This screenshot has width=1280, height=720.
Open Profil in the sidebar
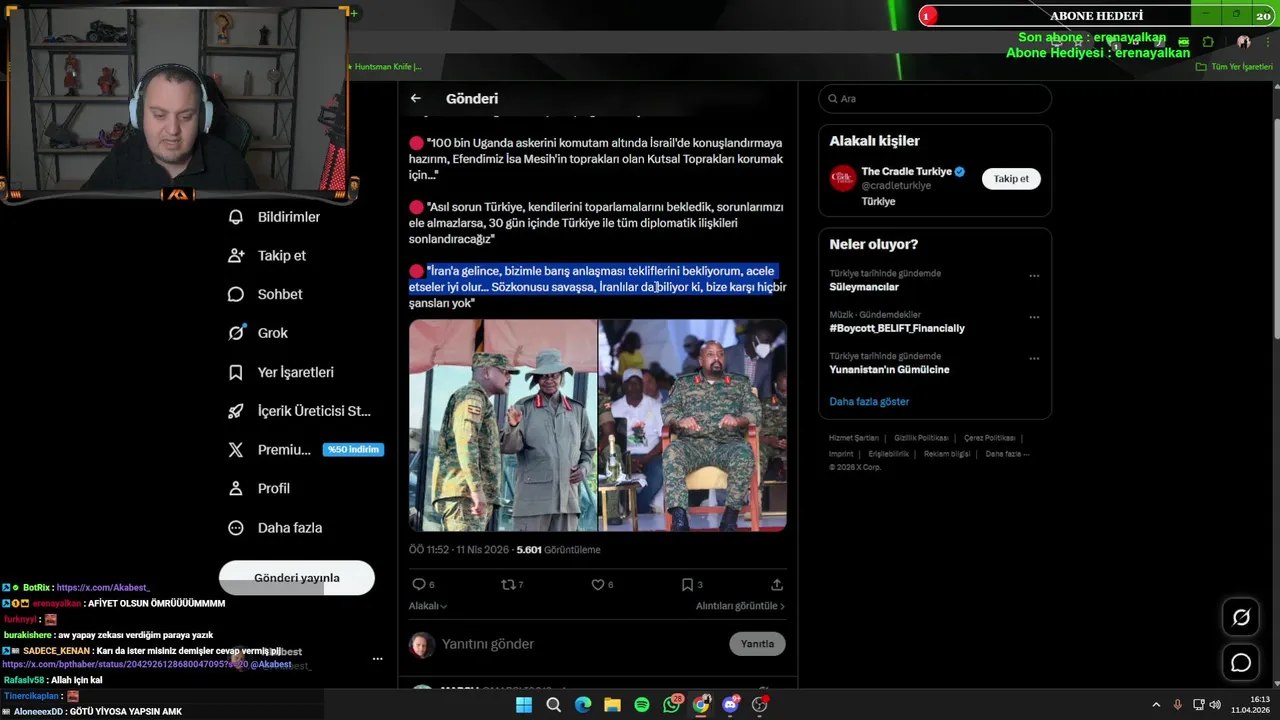pyautogui.click(x=259, y=488)
